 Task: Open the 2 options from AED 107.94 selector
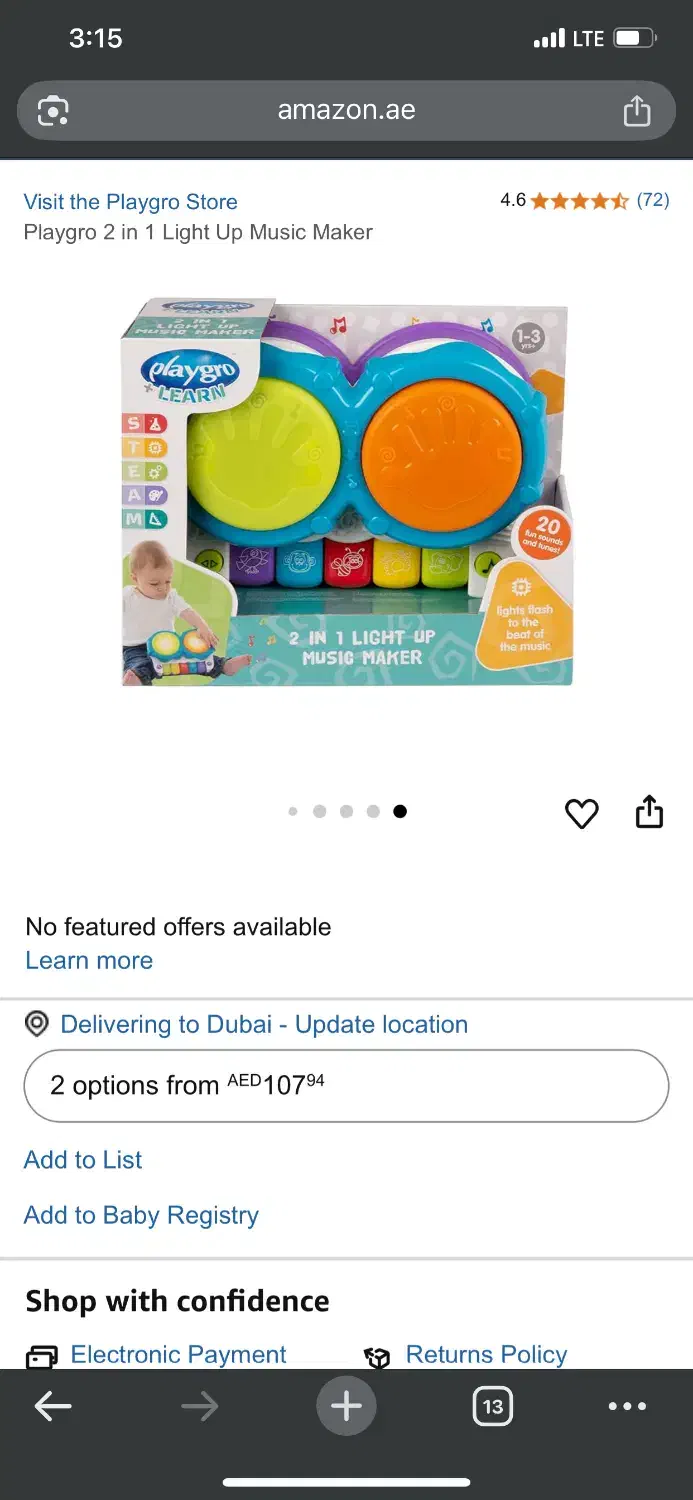(x=346, y=1085)
